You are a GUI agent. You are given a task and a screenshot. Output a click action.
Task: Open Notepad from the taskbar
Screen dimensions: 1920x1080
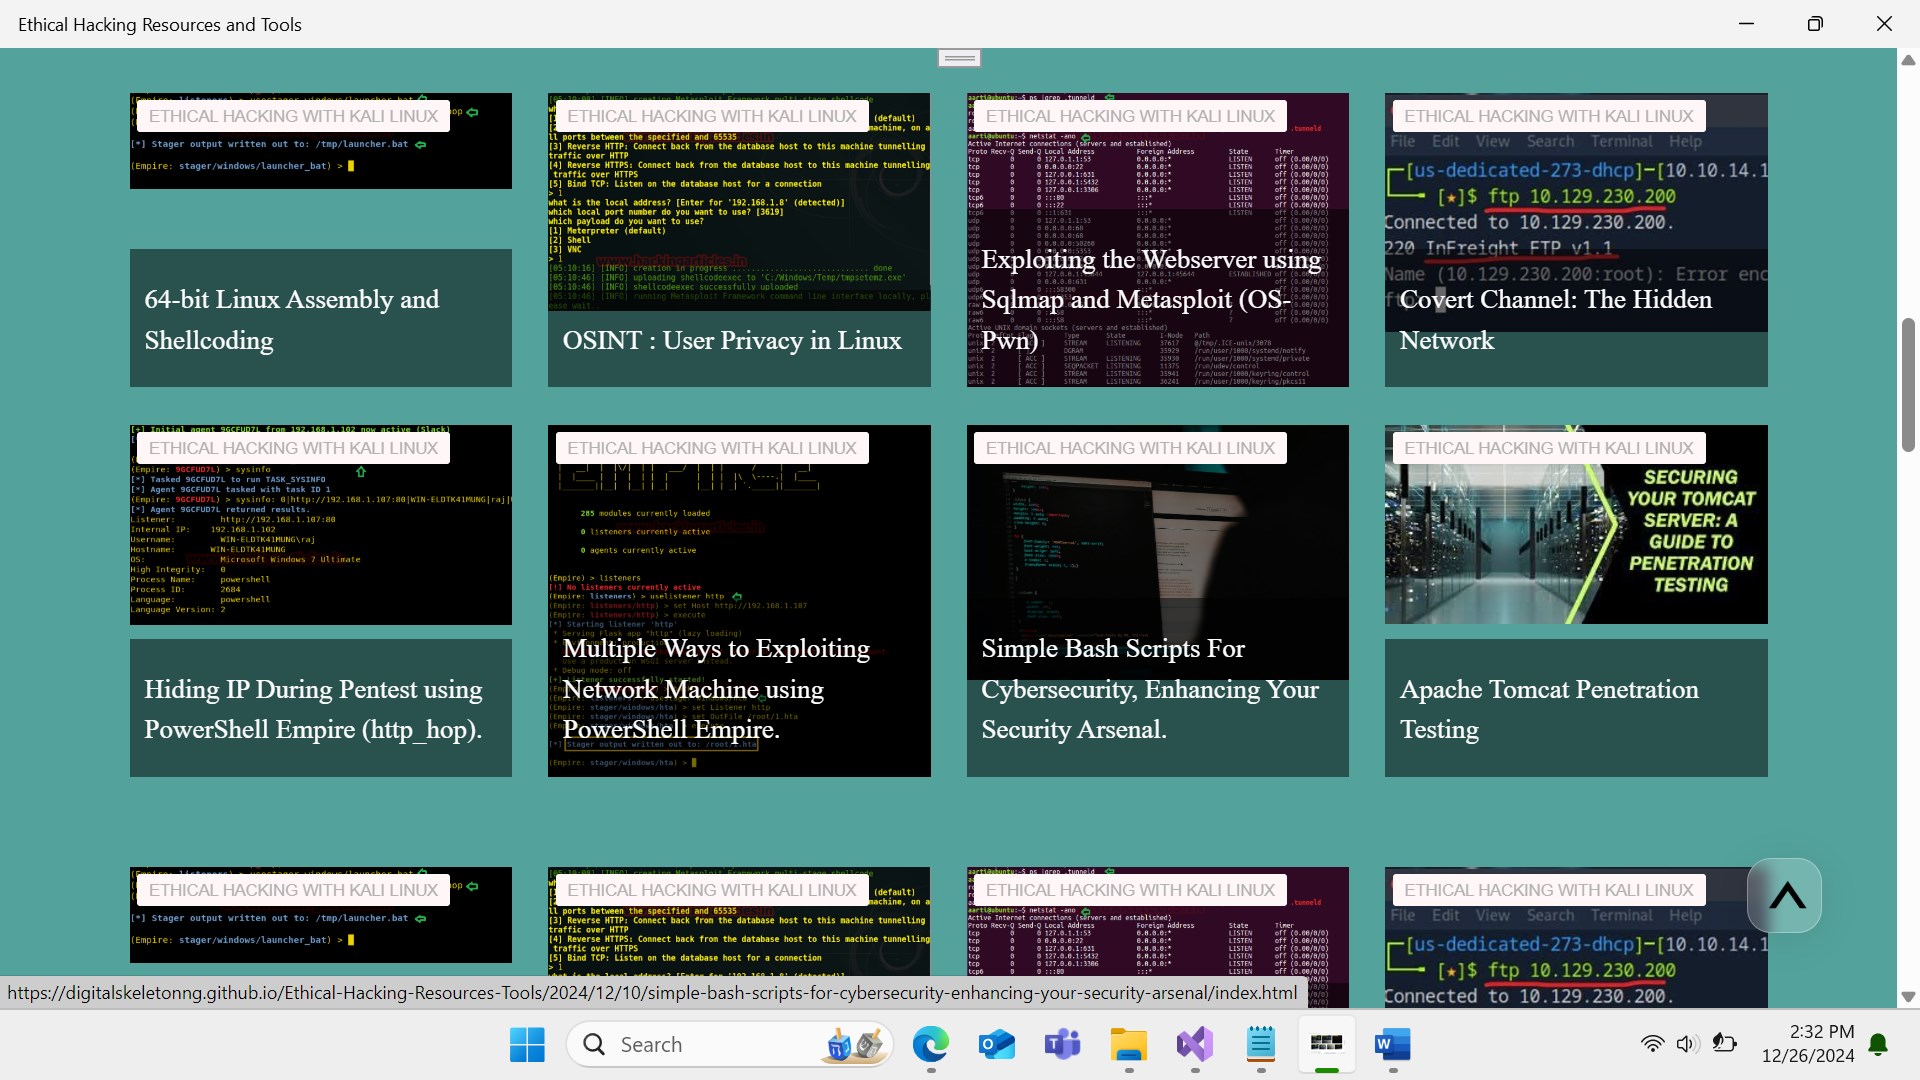point(1260,1045)
